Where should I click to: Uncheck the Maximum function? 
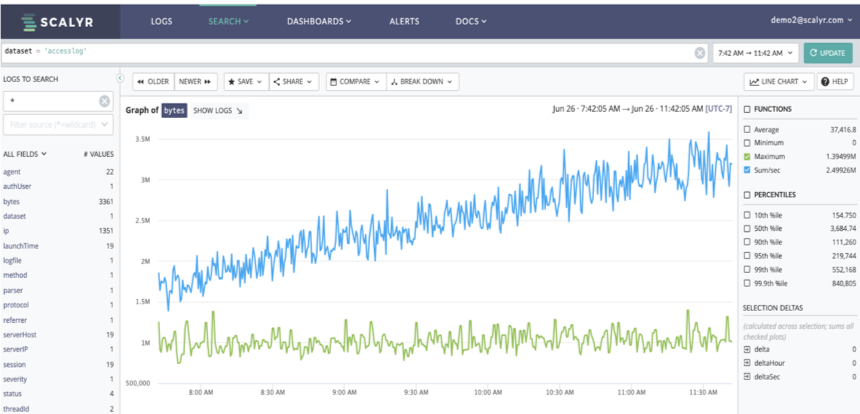tap(747, 157)
